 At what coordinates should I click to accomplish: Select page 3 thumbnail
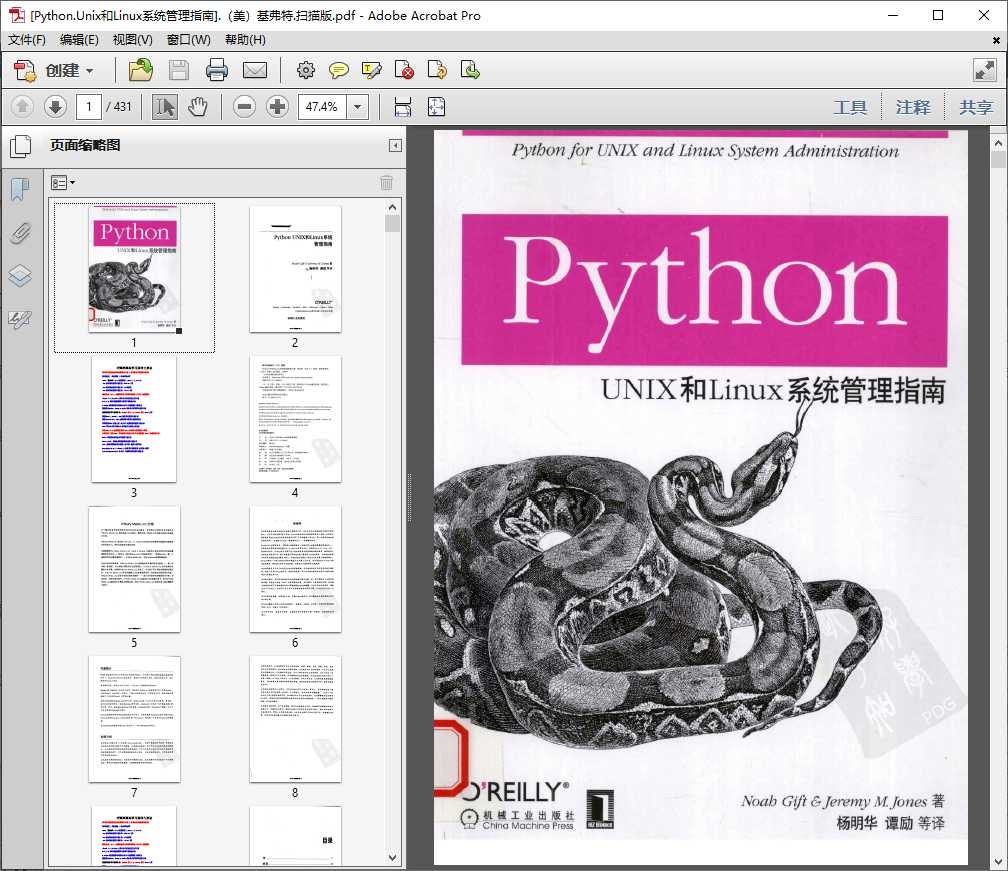(x=134, y=418)
